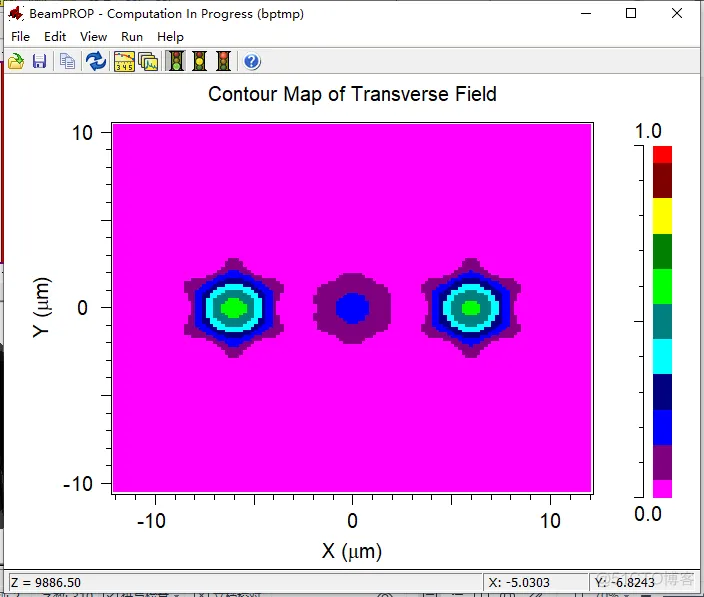Click the red swatch on the color scale
704x597 pixels.
coord(662,154)
